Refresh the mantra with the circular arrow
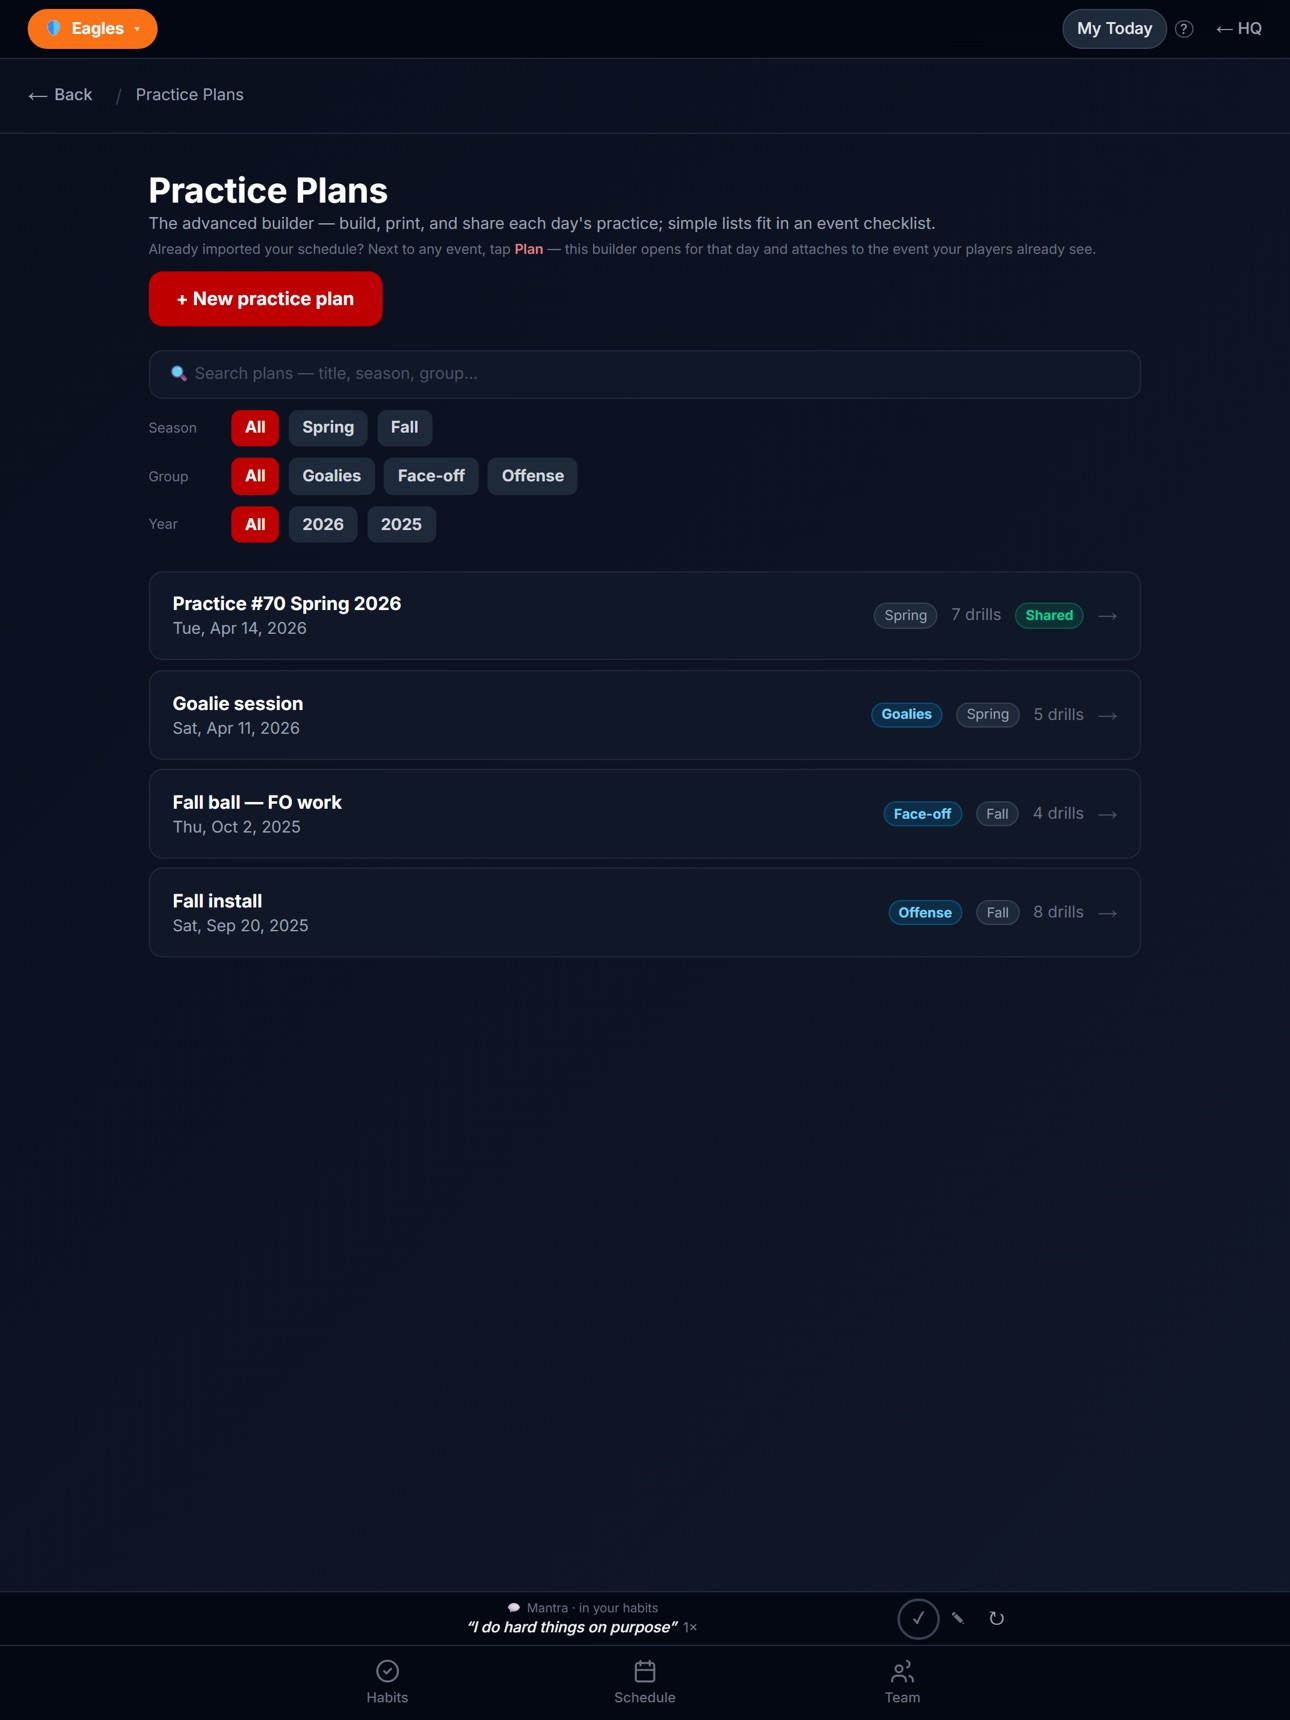1290x1720 pixels. pos(997,1618)
